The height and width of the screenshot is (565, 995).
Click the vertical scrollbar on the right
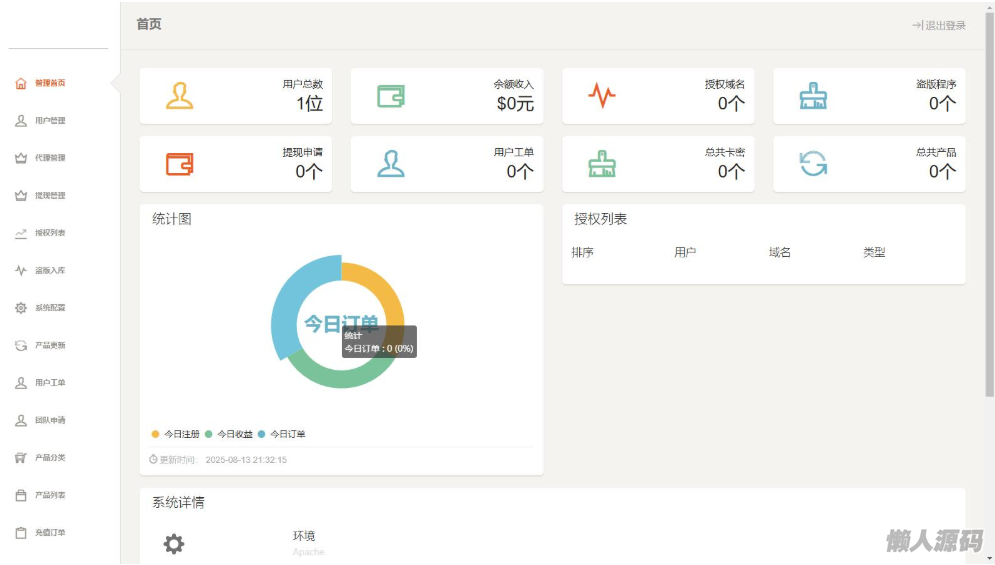coord(989,200)
